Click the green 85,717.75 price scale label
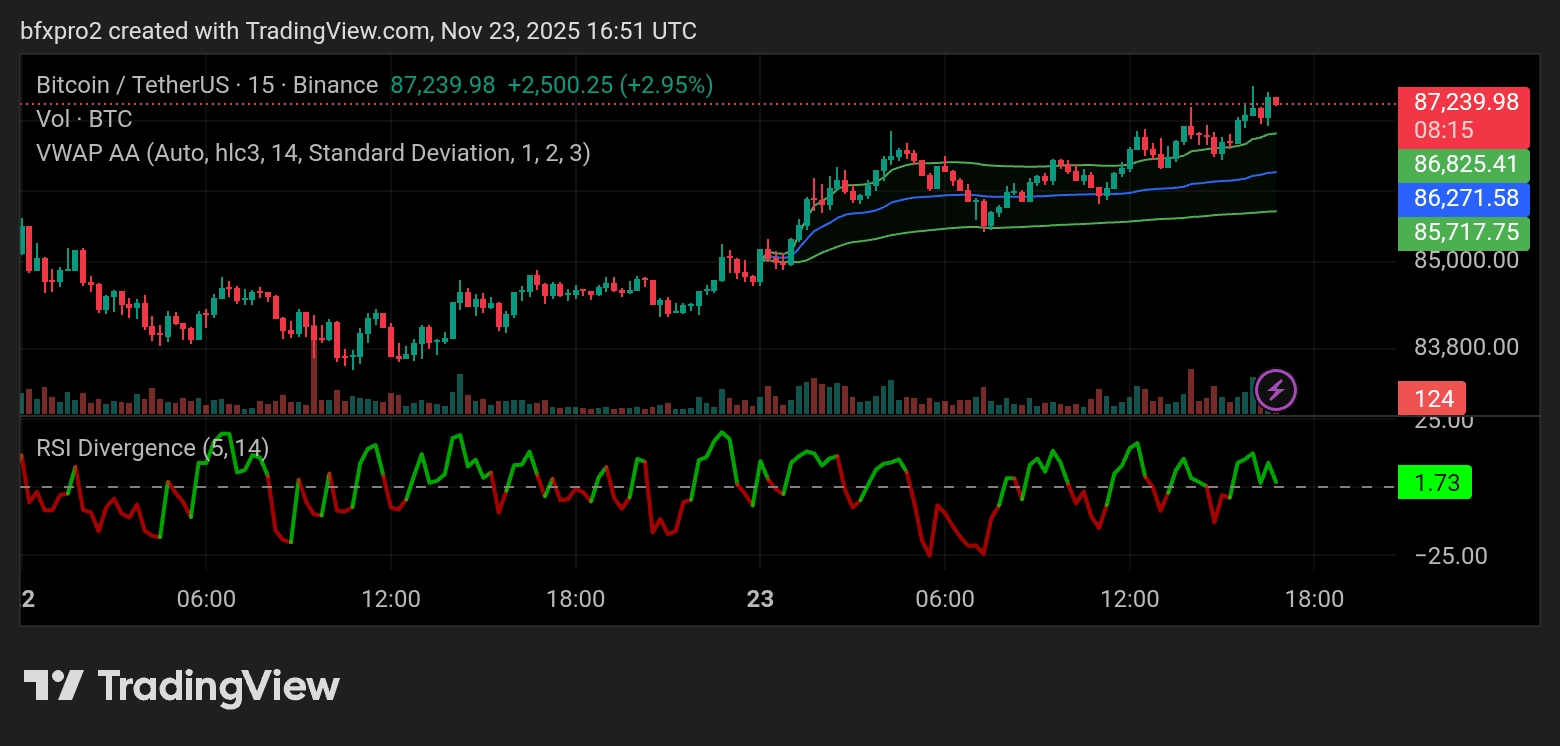The height and width of the screenshot is (746, 1560). click(x=1465, y=232)
